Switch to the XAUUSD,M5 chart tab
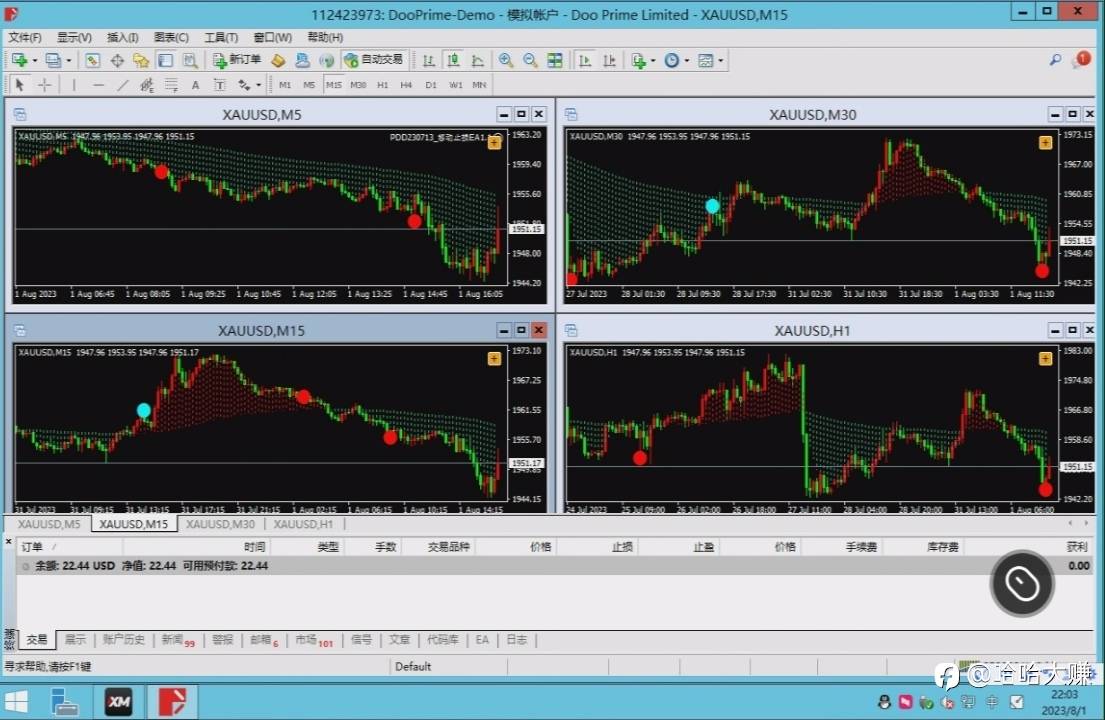Viewport: 1105px width, 720px height. pyautogui.click(x=49, y=524)
